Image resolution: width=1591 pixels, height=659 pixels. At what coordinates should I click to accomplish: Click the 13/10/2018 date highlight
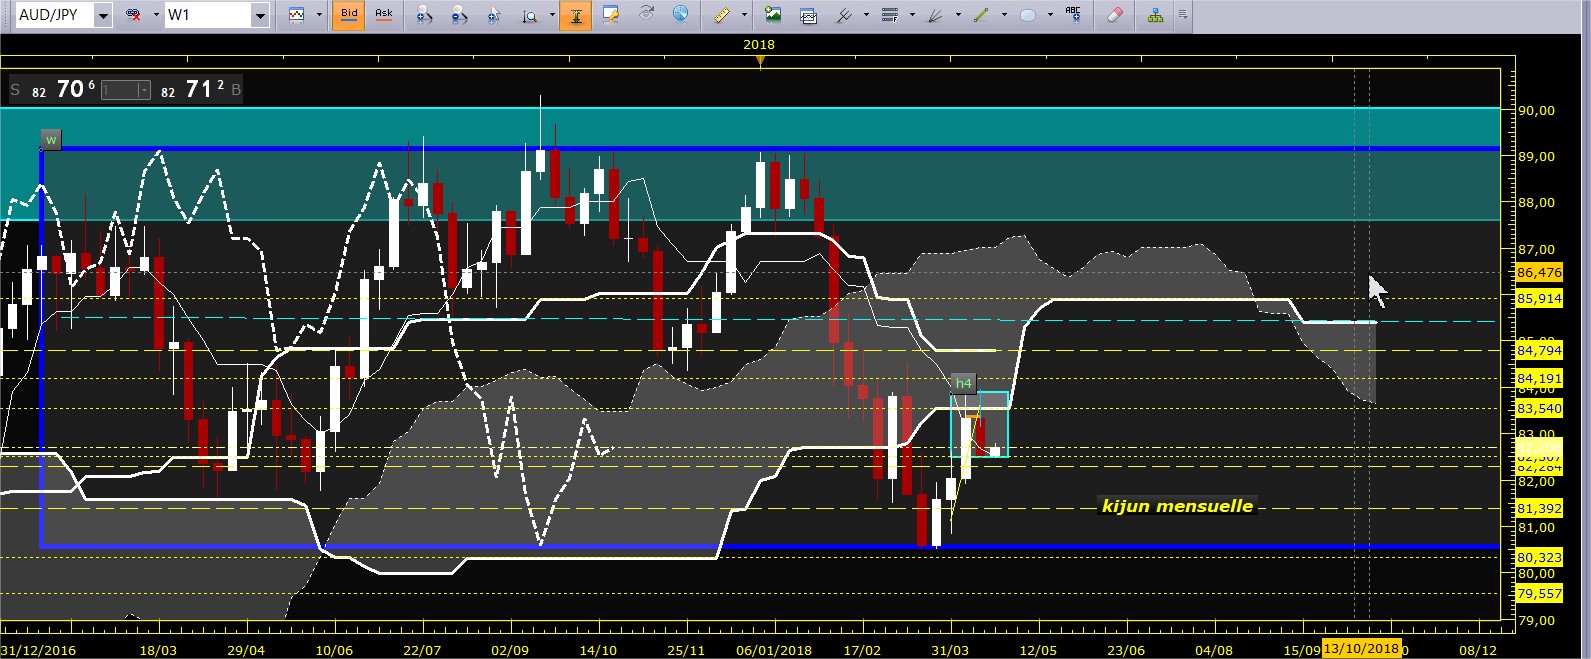pyautogui.click(x=1361, y=649)
